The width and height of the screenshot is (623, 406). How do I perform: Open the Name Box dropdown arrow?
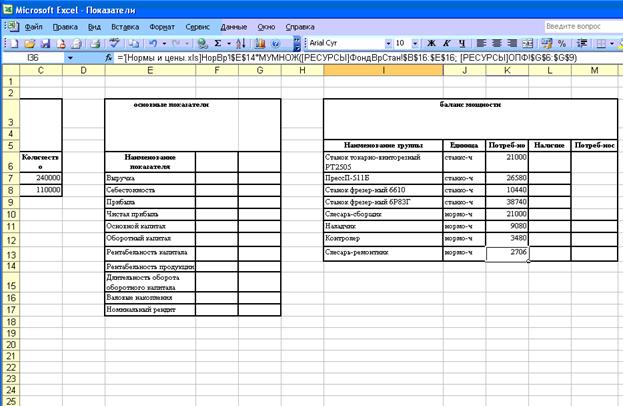coord(70,58)
